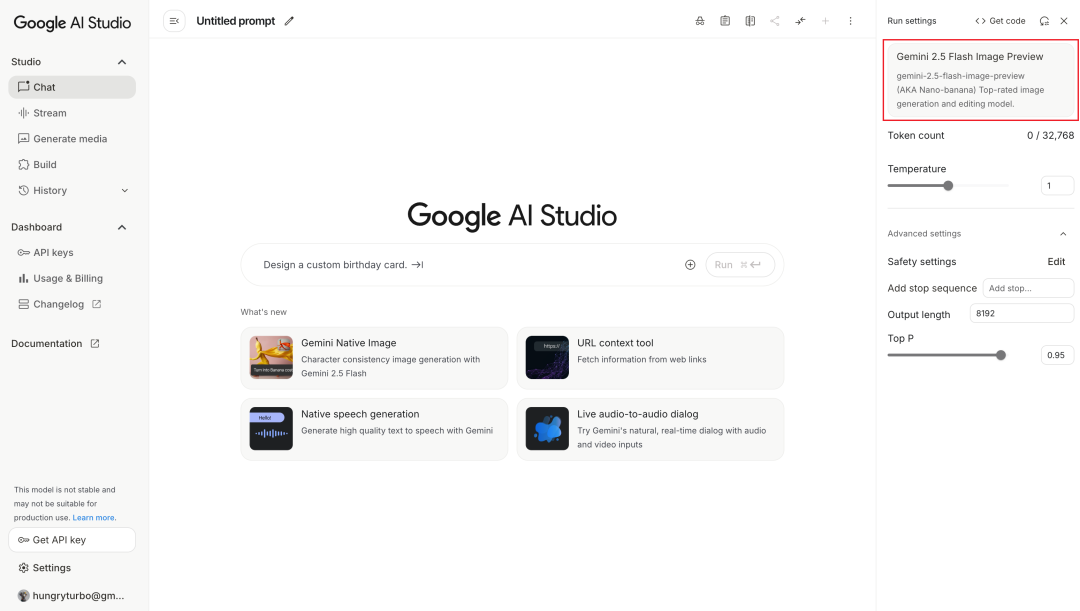Open the system instructions clipboard icon
Viewport: 1080px width, 611px height.
point(725,20)
